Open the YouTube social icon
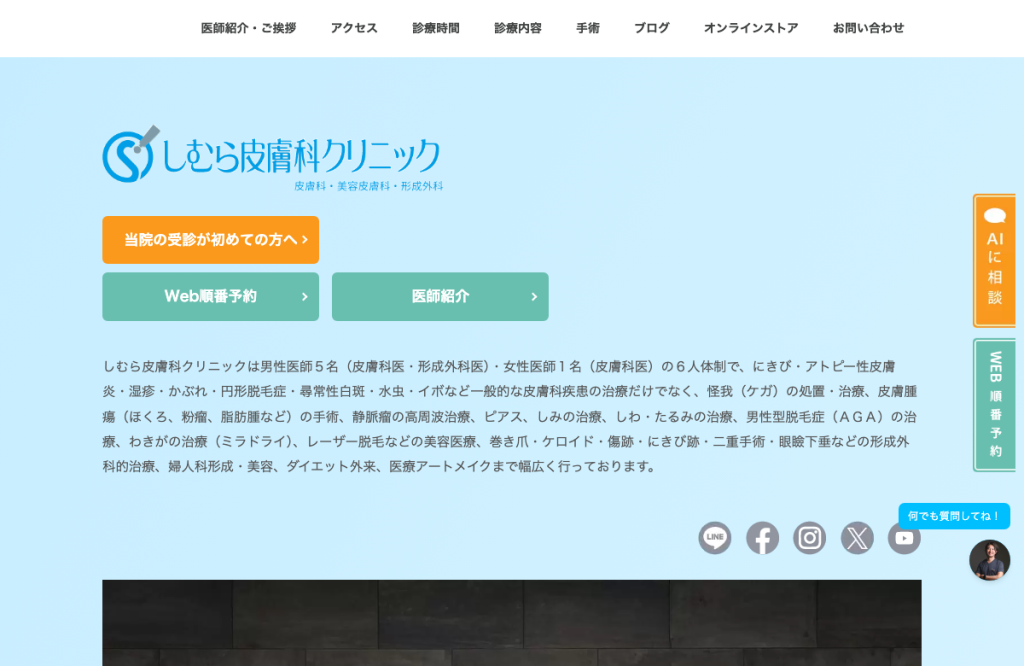 click(904, 538)
